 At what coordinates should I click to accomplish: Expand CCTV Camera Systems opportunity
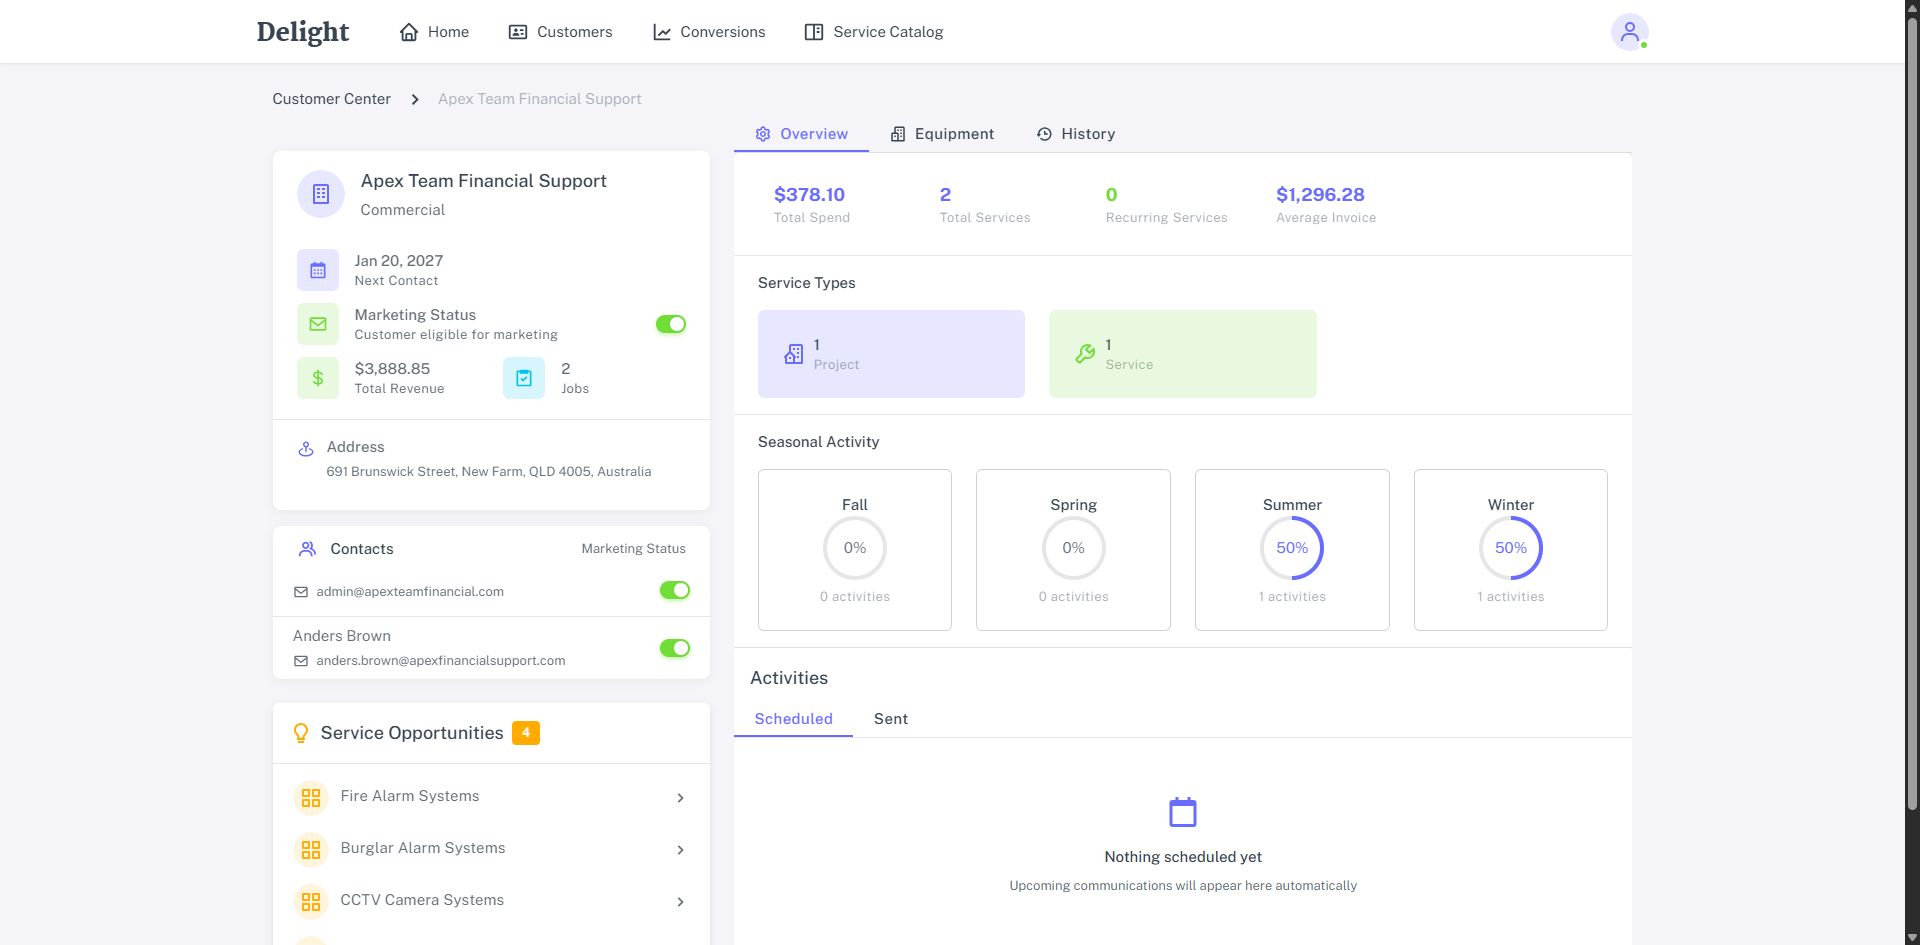[x=680, y=902]
